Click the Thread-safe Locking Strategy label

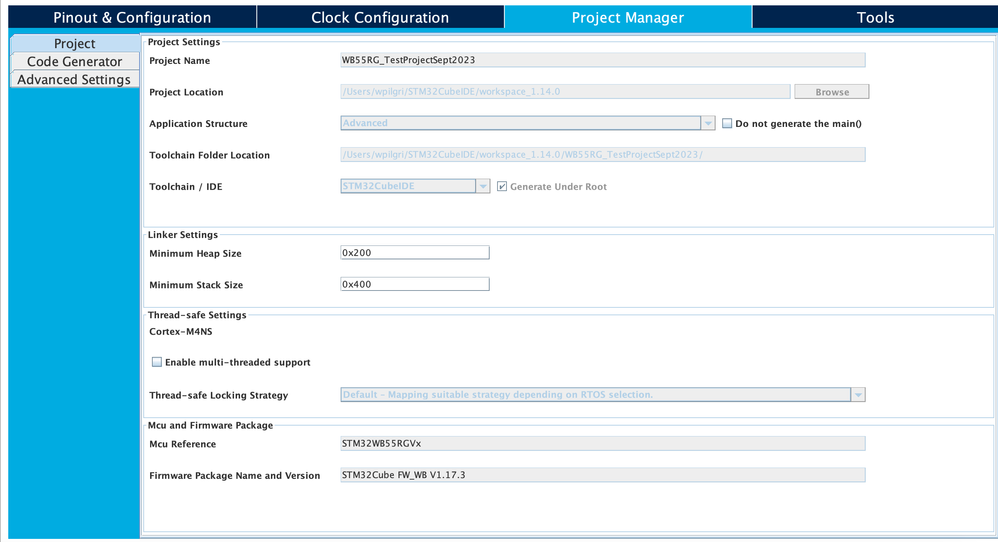pos(218,395)
